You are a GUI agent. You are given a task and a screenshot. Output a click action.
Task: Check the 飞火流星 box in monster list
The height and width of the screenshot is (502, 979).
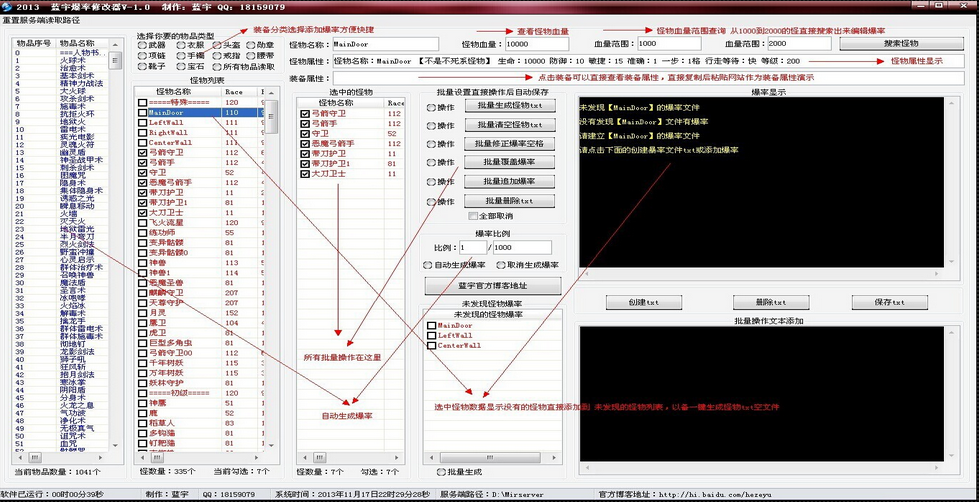pyautogui.click(x=142, y=223)
